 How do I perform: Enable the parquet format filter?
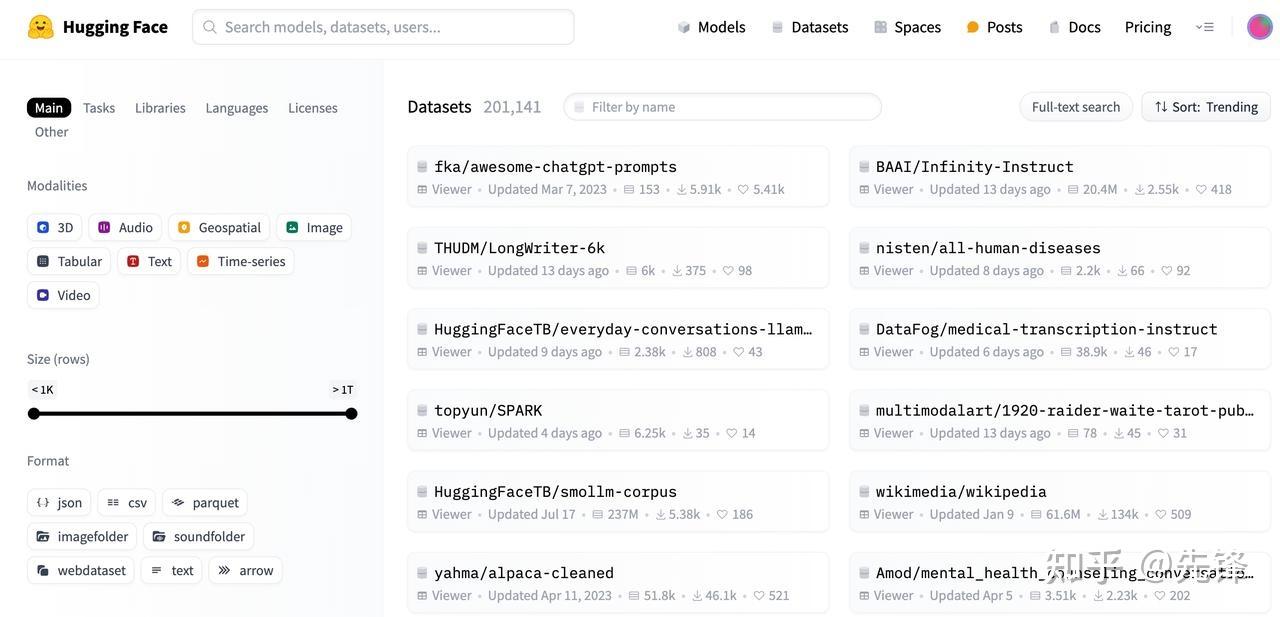205,502
